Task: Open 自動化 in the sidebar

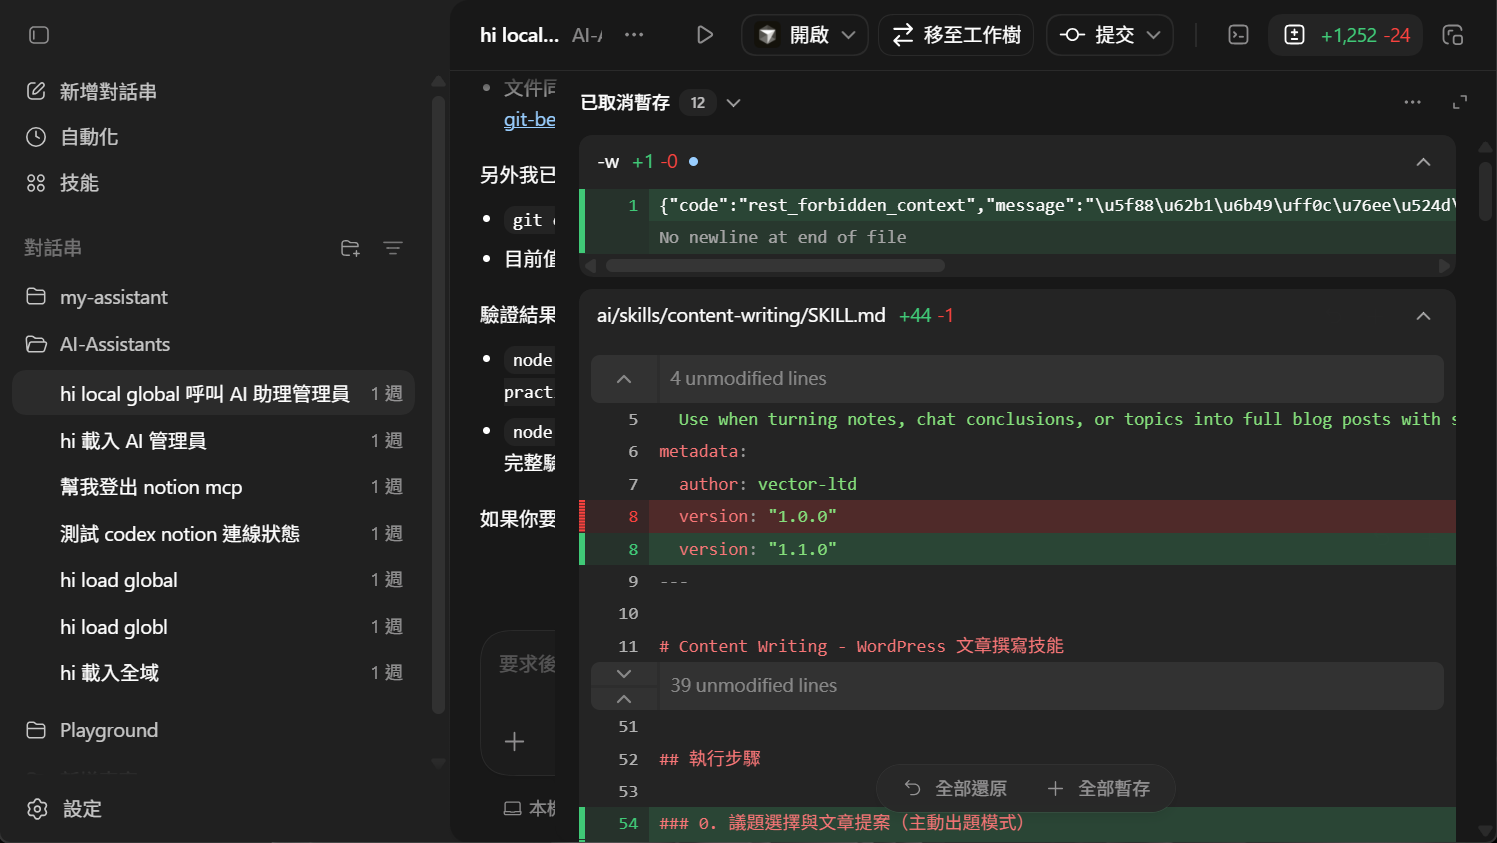Action: tap(89, 137)
